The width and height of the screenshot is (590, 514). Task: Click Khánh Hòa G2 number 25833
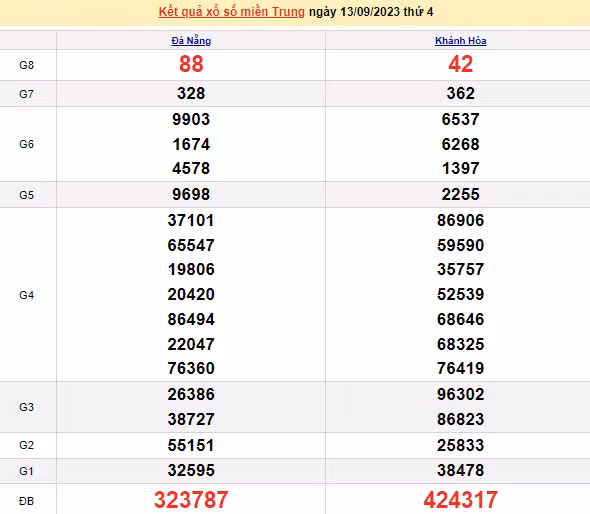pyautogui.click(x=461, y=446)
